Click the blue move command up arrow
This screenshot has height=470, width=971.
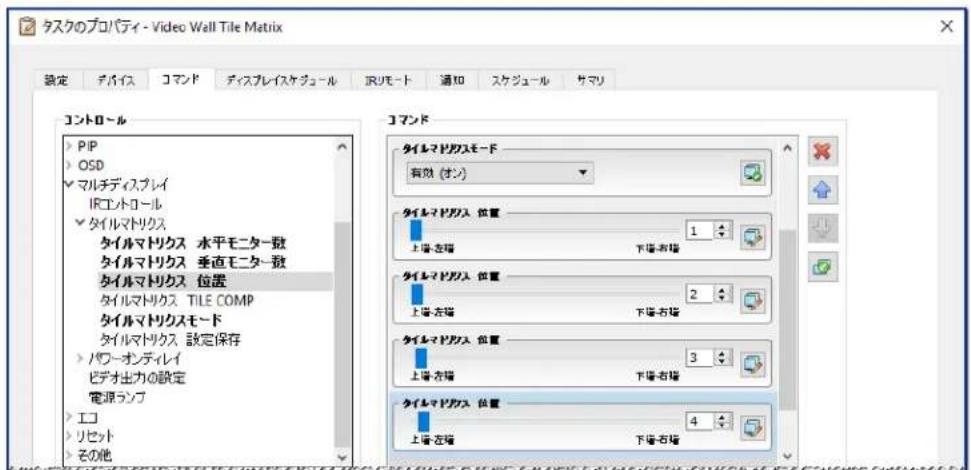click(823, 189)
